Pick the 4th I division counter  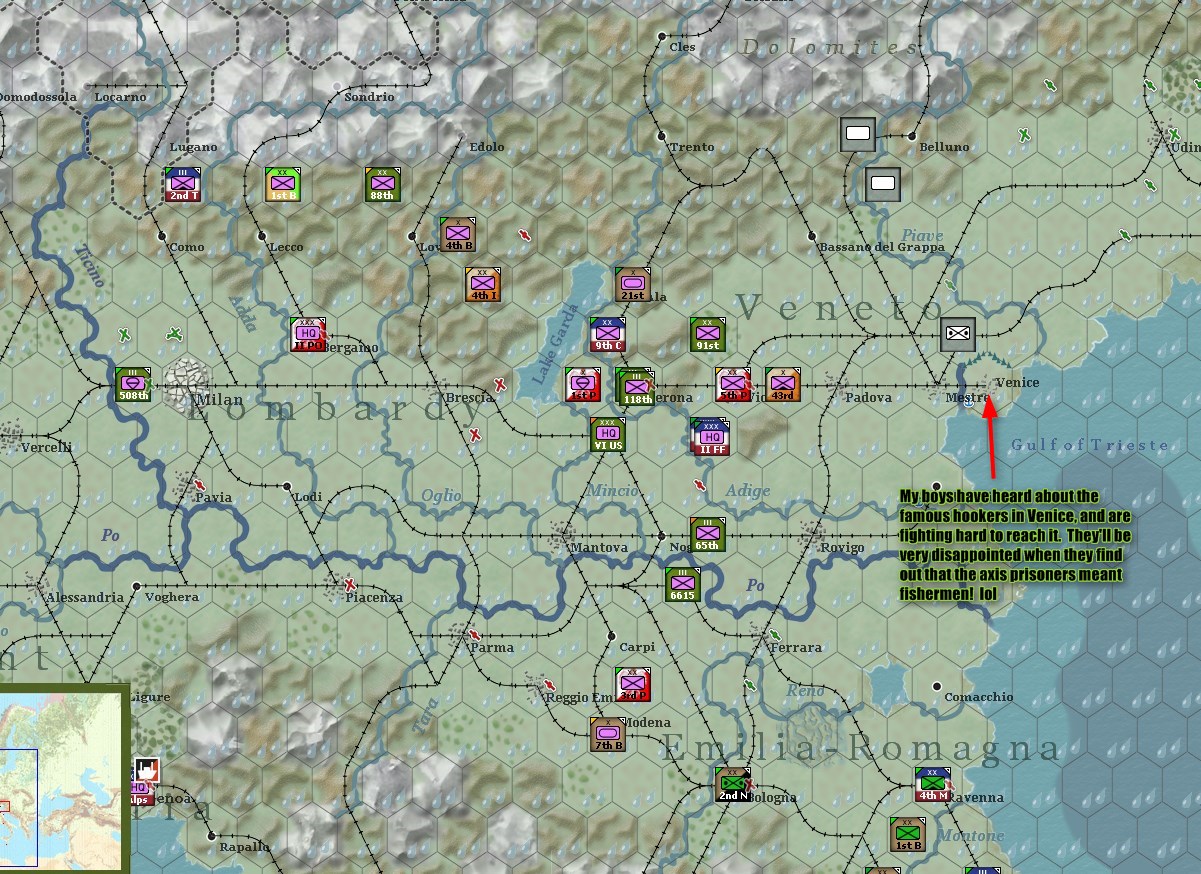click(x=483, y=284)
